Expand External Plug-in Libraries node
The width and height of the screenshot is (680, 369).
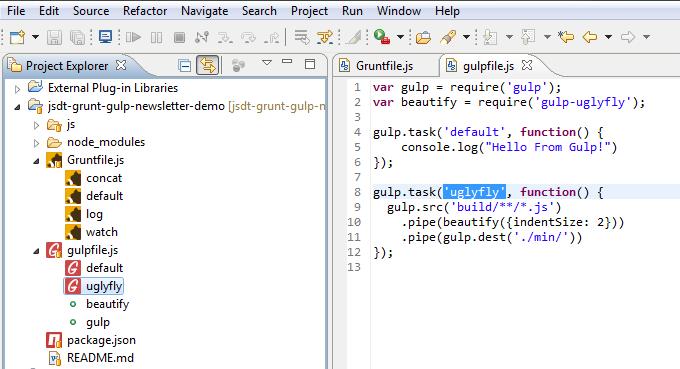[17, 89]
